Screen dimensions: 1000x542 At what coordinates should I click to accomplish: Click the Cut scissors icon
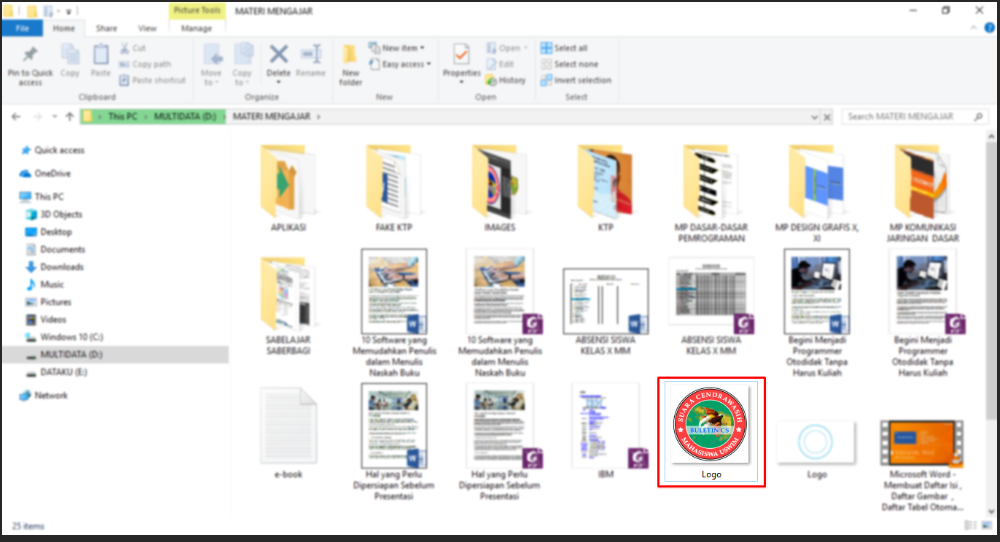(x=125, y=48)
